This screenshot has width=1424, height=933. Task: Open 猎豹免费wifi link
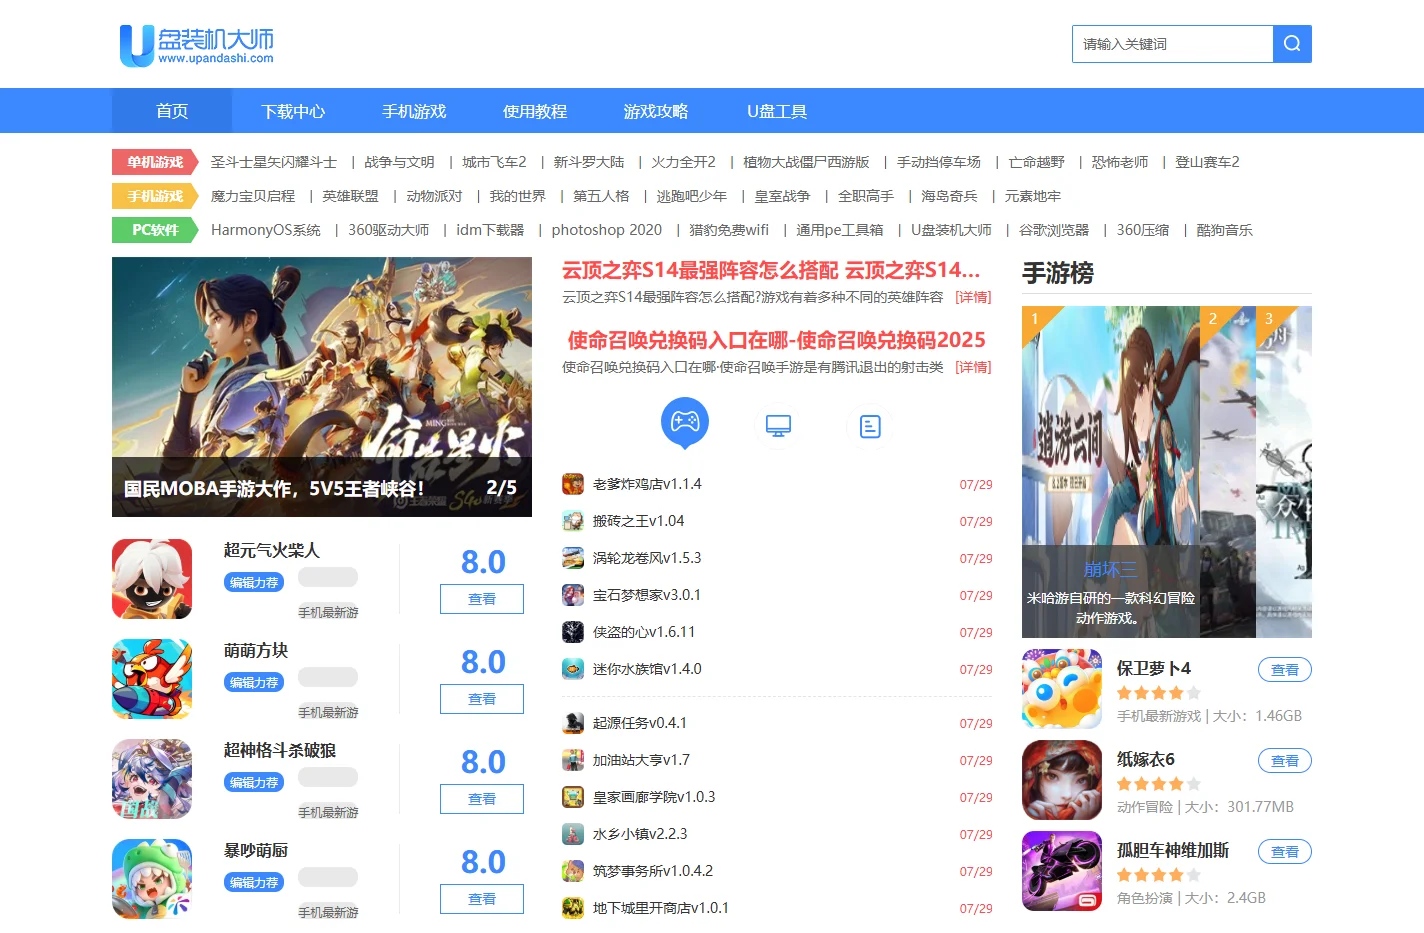[x=729, y=230]
